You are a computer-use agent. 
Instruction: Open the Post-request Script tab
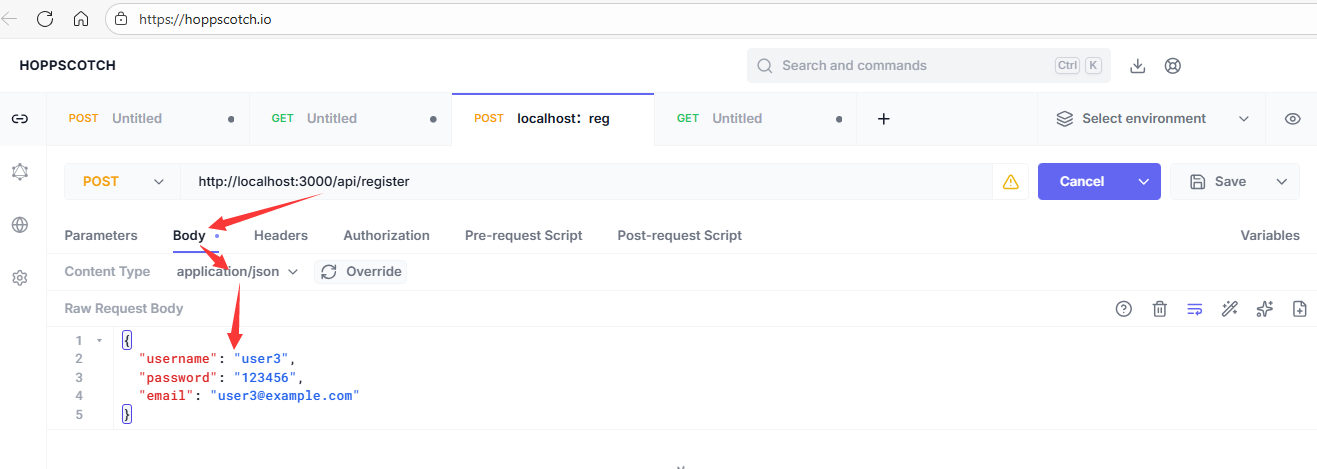pos(680,236)
